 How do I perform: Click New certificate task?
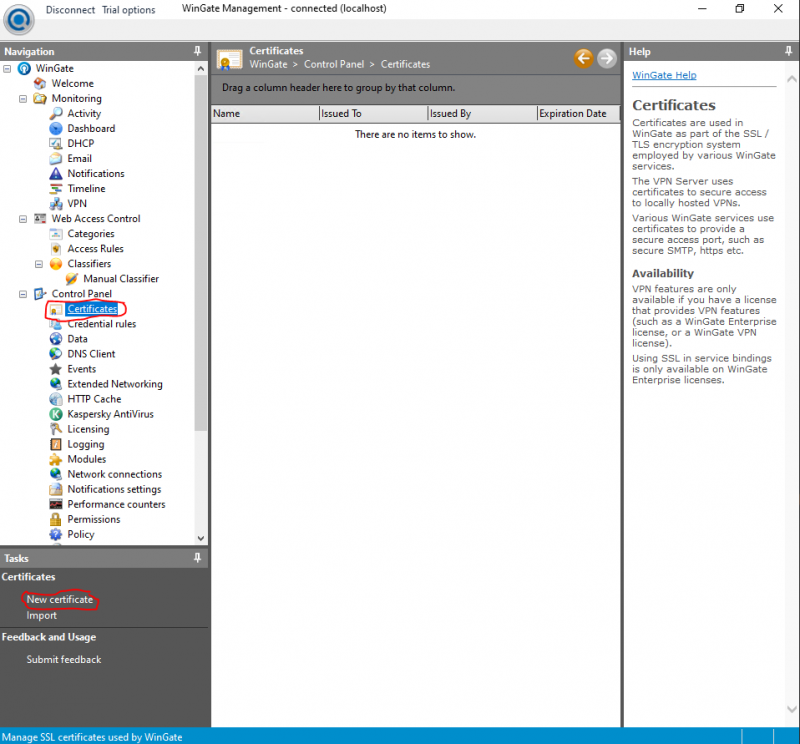(60, 600)
